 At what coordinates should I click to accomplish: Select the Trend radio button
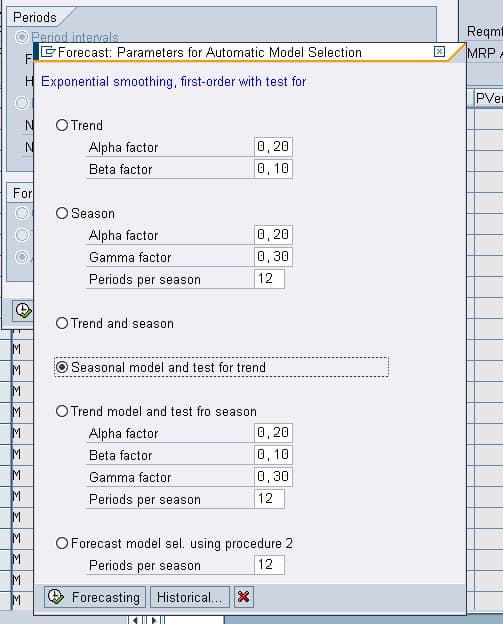62,125
